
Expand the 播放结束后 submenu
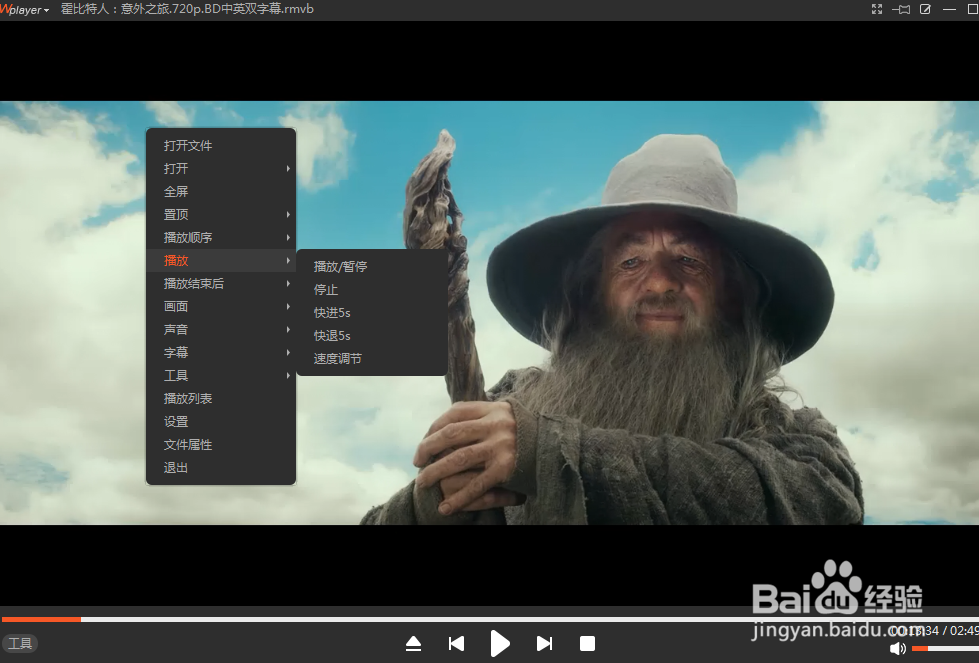220,283
